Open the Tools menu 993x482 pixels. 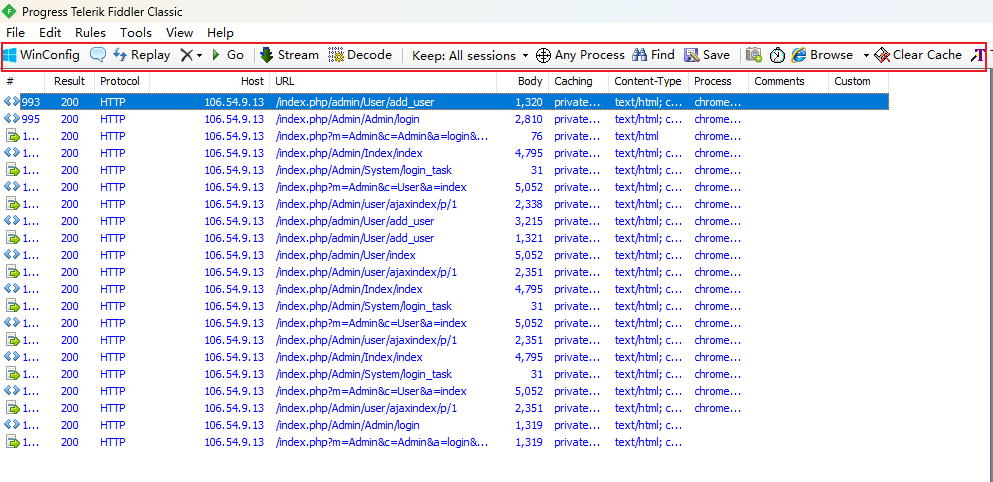tap(136, 32)
